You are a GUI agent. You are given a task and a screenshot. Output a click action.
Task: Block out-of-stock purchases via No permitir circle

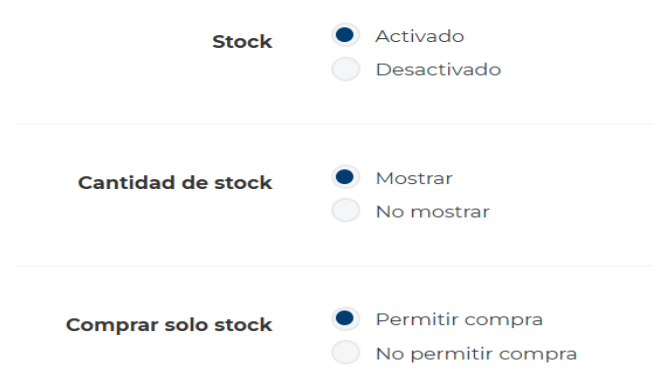tap(345, 352)
